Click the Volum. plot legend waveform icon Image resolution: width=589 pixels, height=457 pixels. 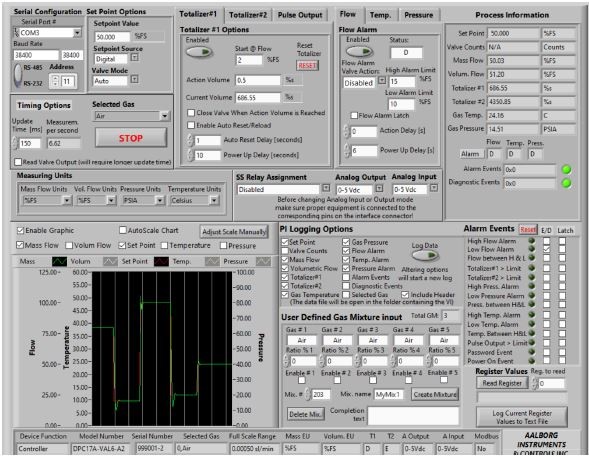click(x=110, y=261)
